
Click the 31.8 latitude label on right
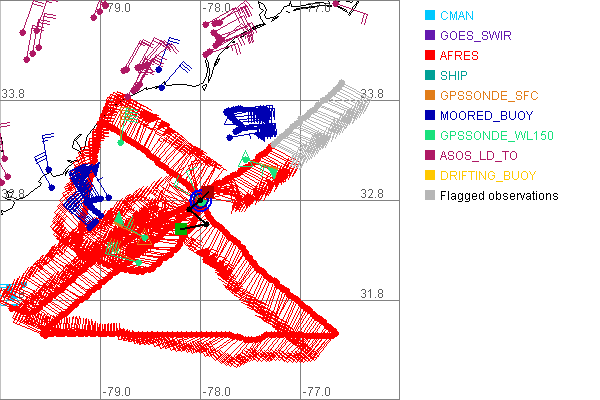point(372,293)
